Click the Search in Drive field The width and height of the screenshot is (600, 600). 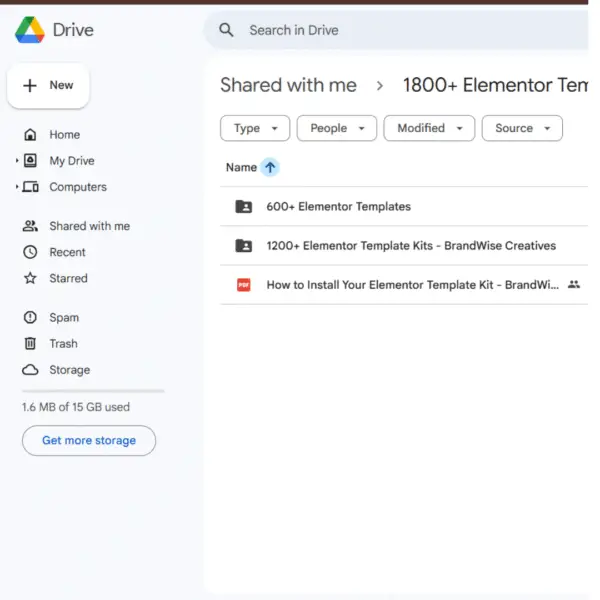396,30
